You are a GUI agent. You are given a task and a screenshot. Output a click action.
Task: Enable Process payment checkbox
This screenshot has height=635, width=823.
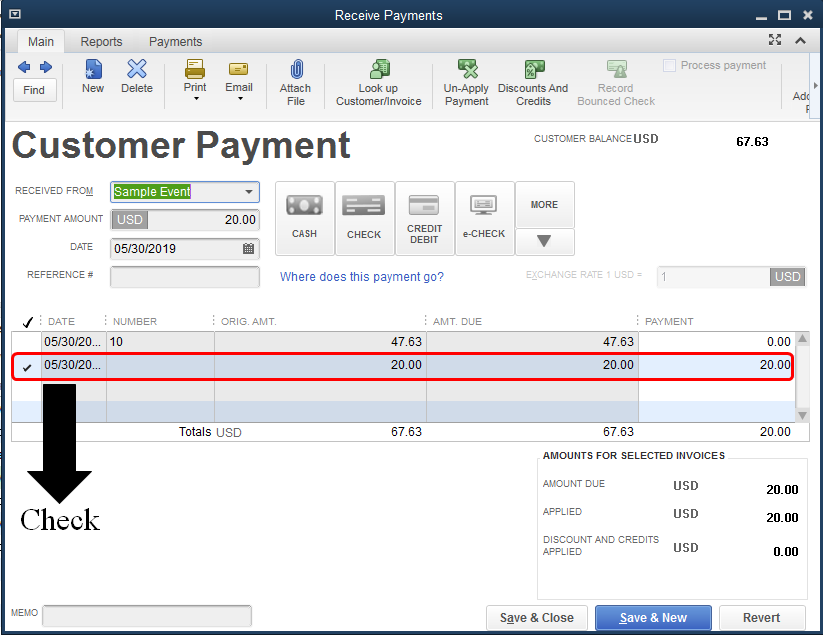coord(669,66)
